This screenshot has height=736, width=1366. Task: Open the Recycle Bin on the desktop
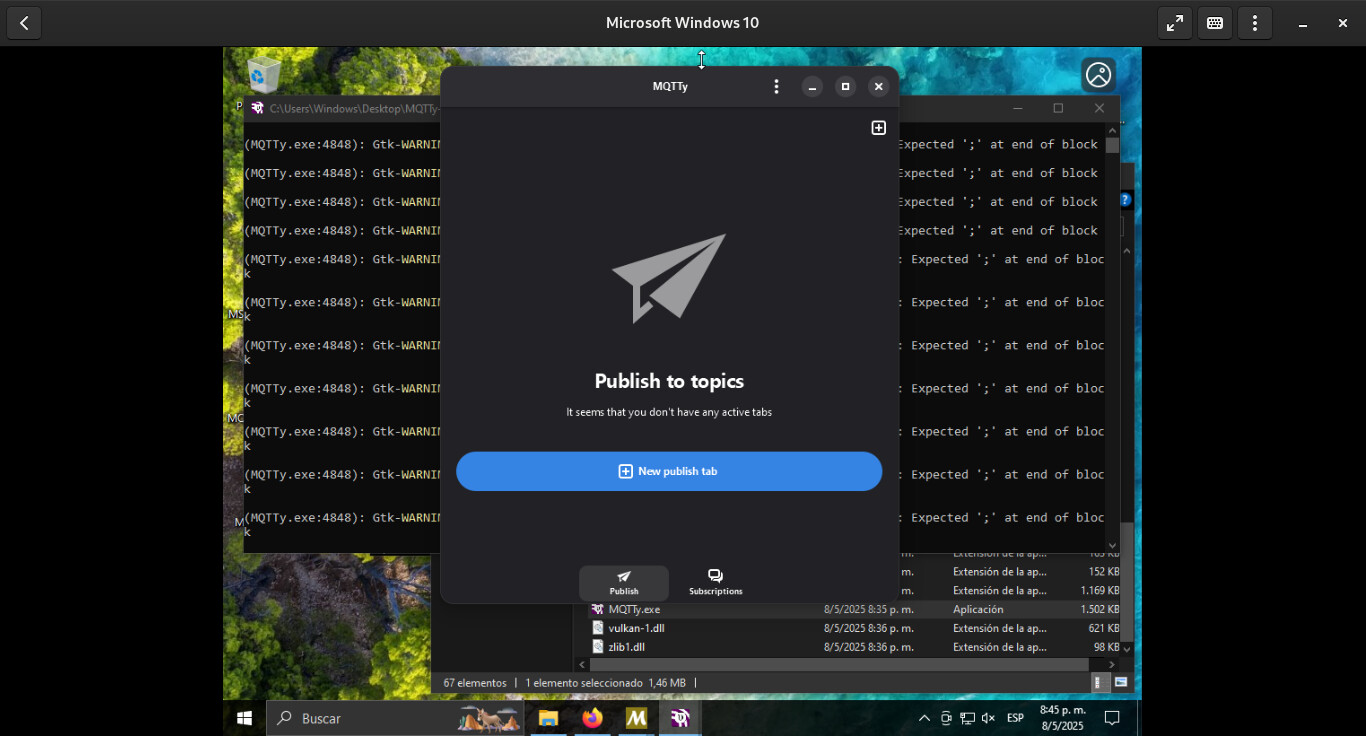(x=263, y=75)
